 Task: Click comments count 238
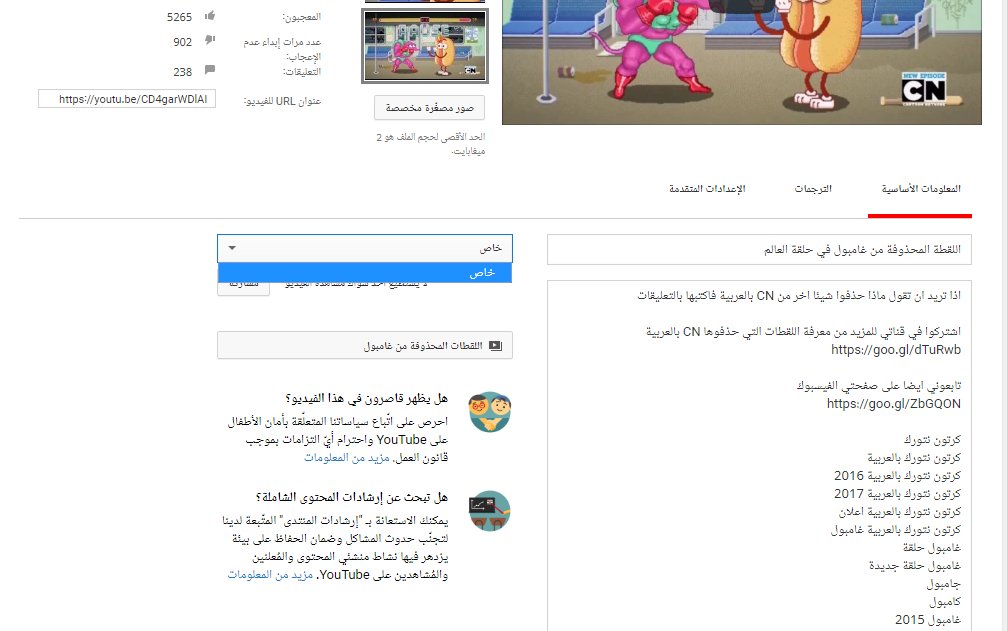[182, 72]
